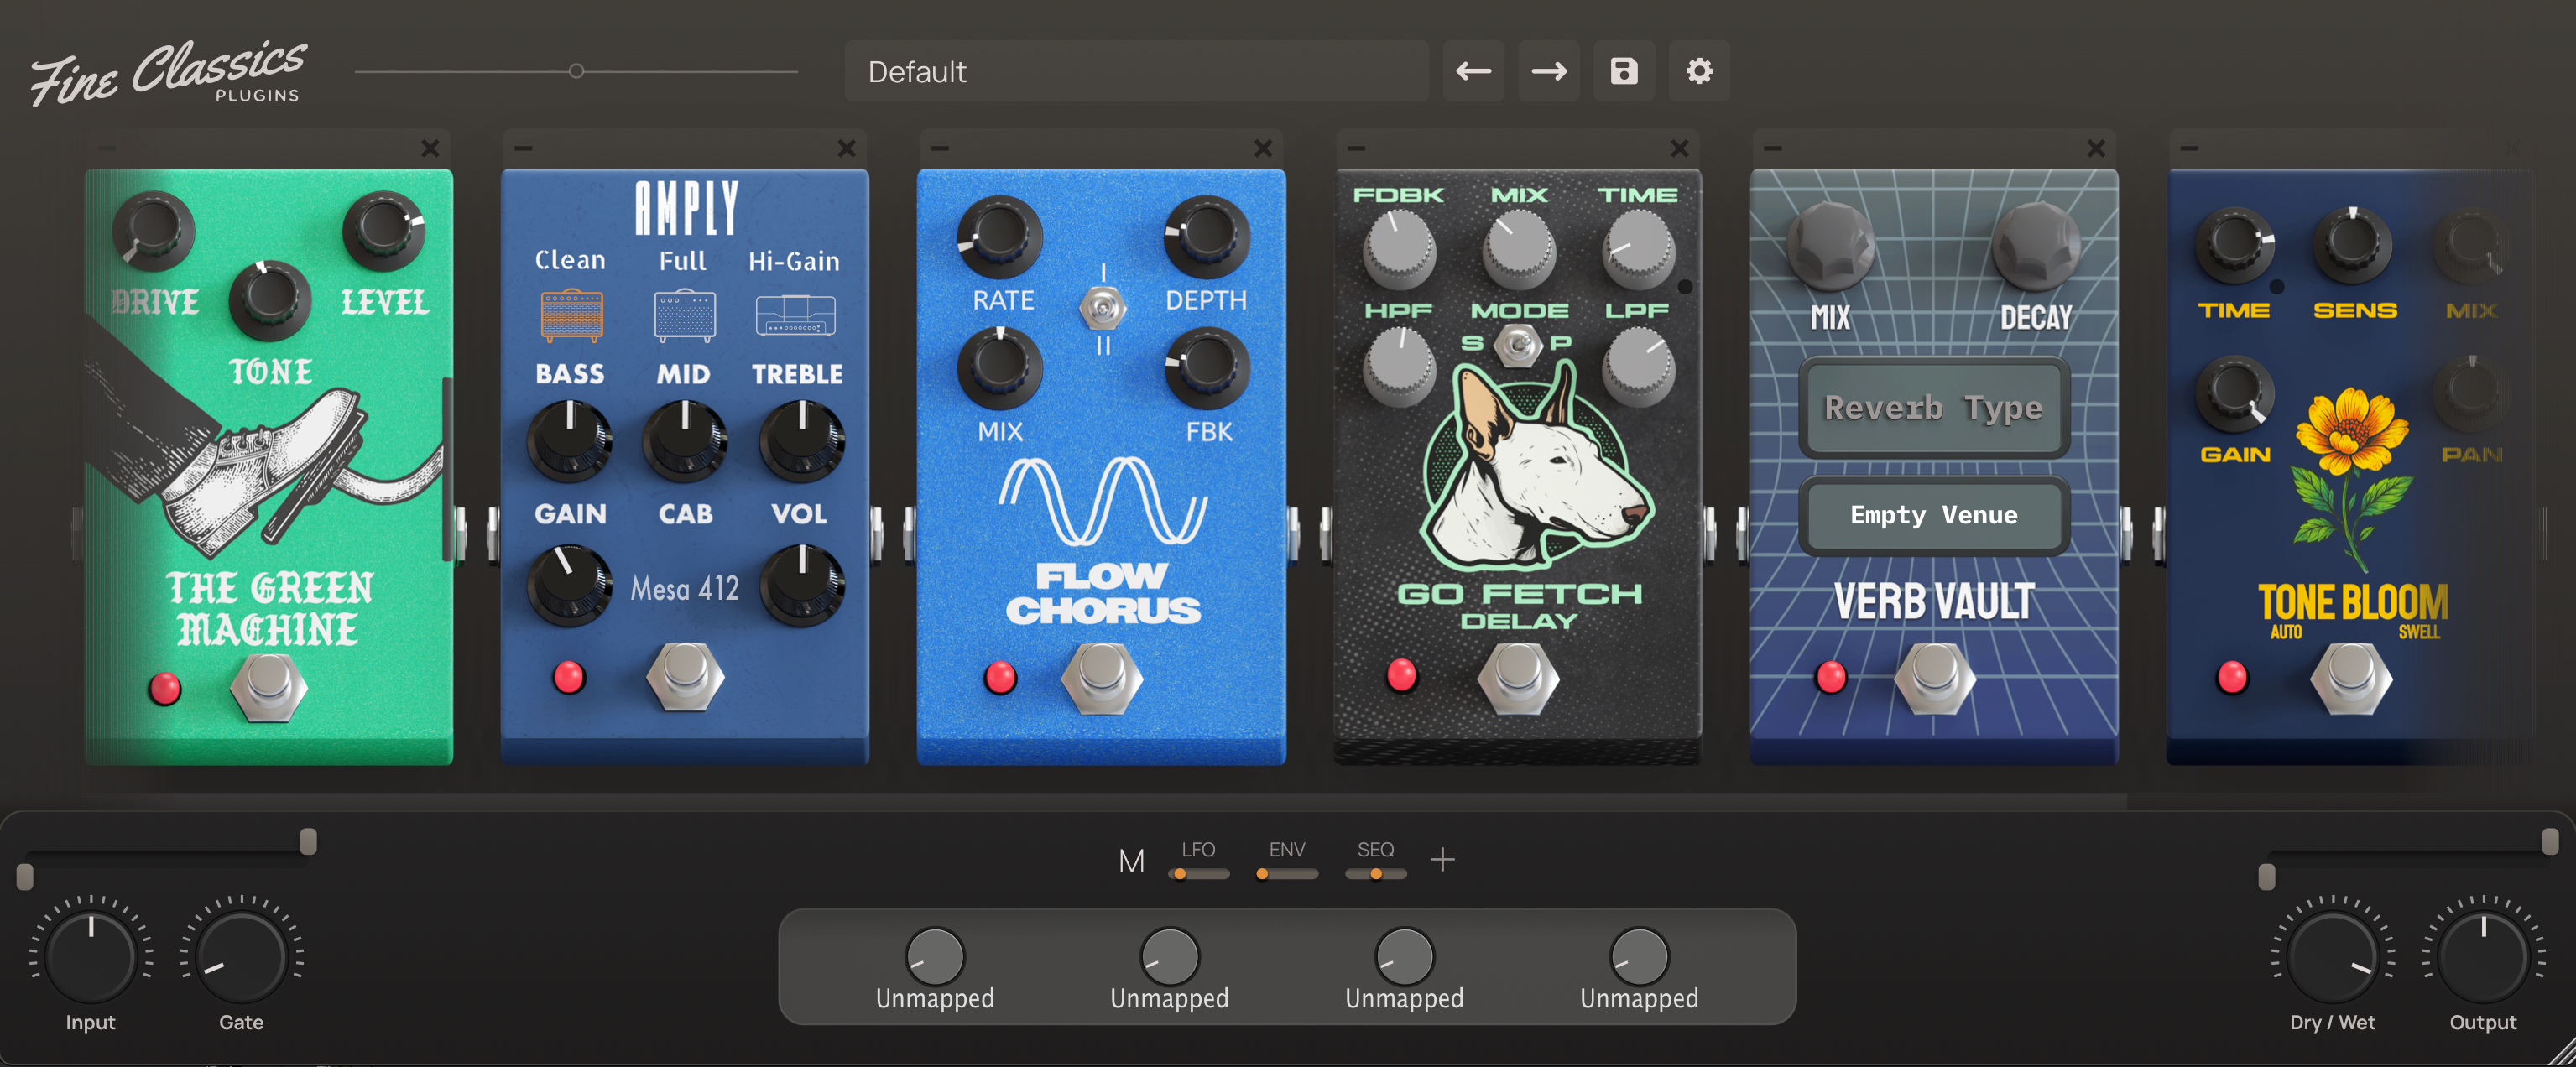Flip the Go Fetch Delay S/P mode switch
The width and height of the screenshot is (2576, 1067).
coord(1517,346)
